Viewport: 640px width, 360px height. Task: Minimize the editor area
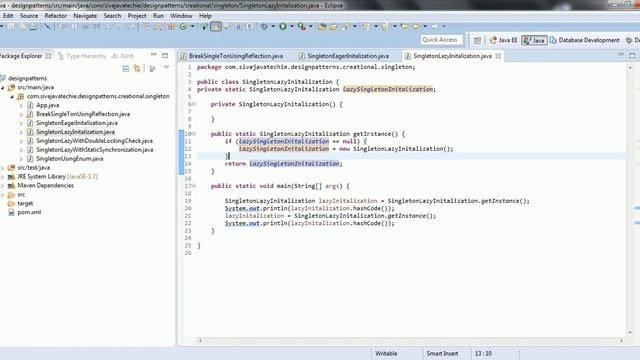pyautogui.click(x=620, y=55)
